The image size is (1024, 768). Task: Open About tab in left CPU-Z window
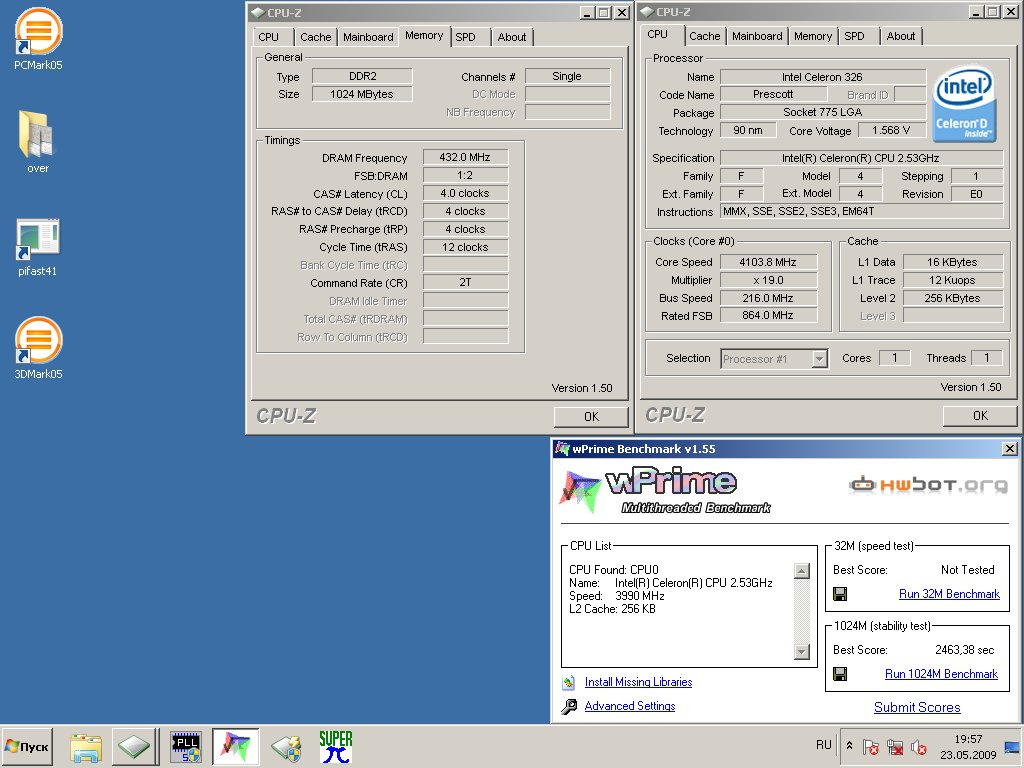(512, 37)
